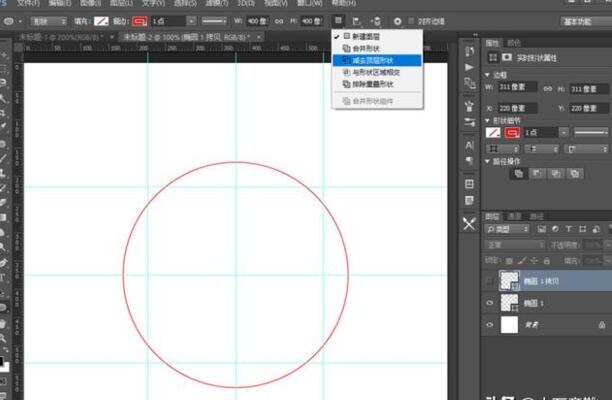Open stroke width slider arrow in options bar
This screenshot has width=612, height=400.
(x=191, y=21)
